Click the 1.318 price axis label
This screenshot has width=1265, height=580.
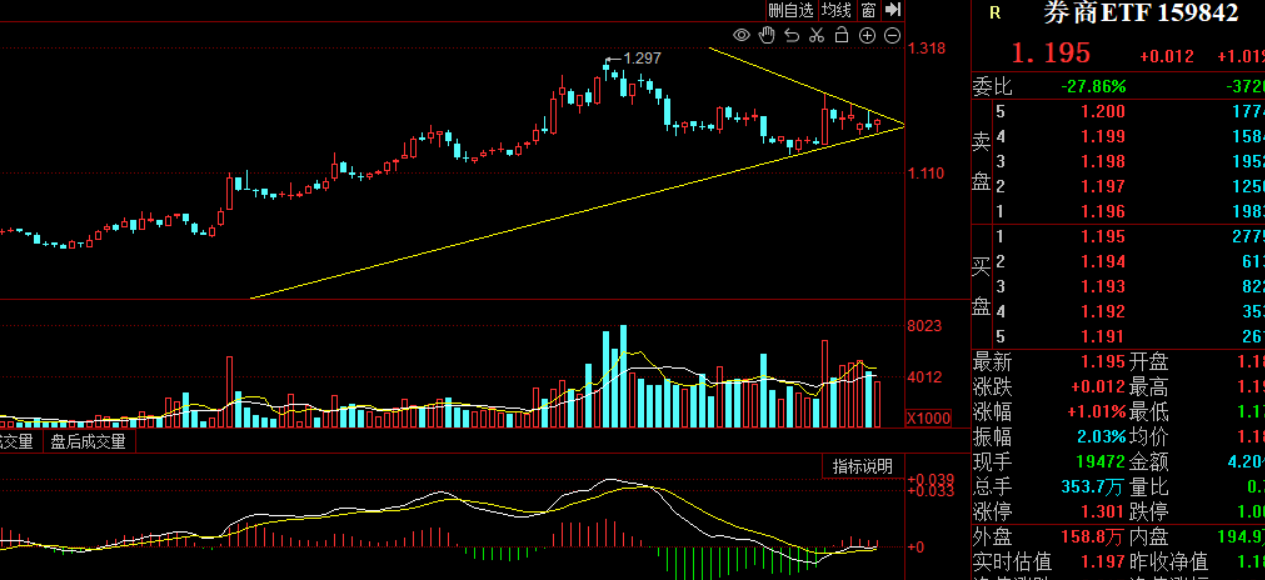point(927,48)
